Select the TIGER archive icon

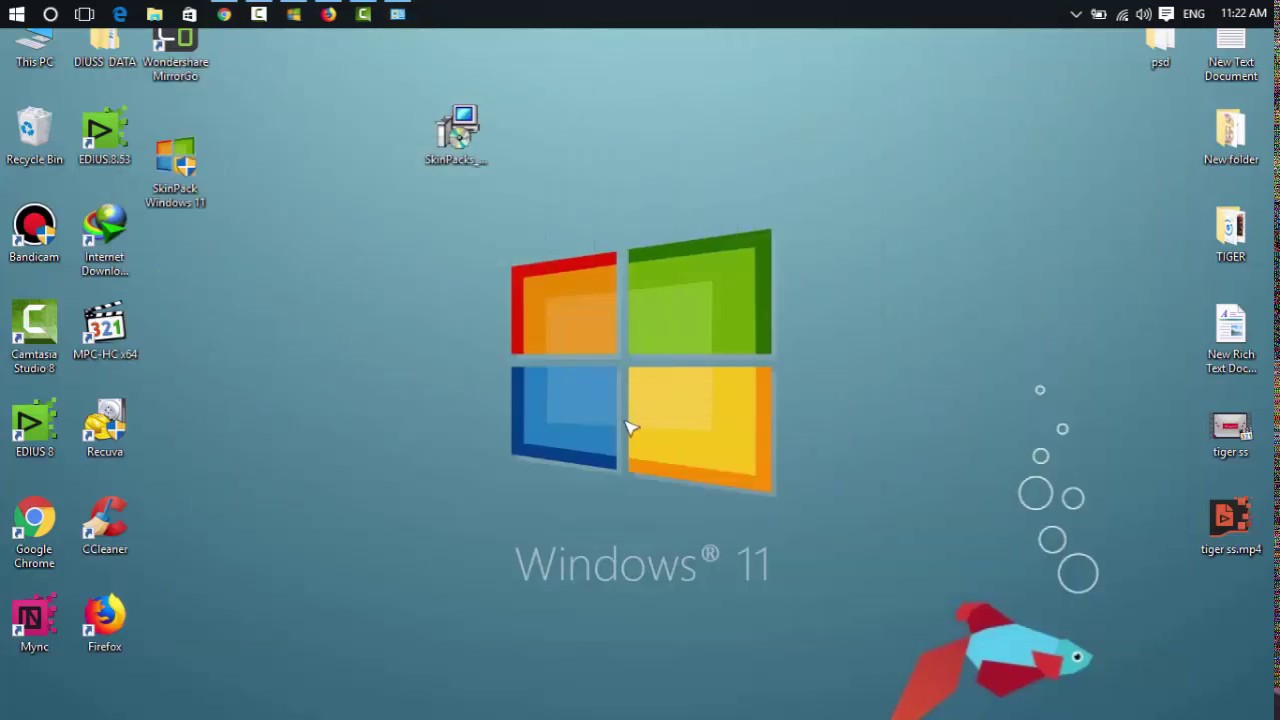(x=1231, y=235)
